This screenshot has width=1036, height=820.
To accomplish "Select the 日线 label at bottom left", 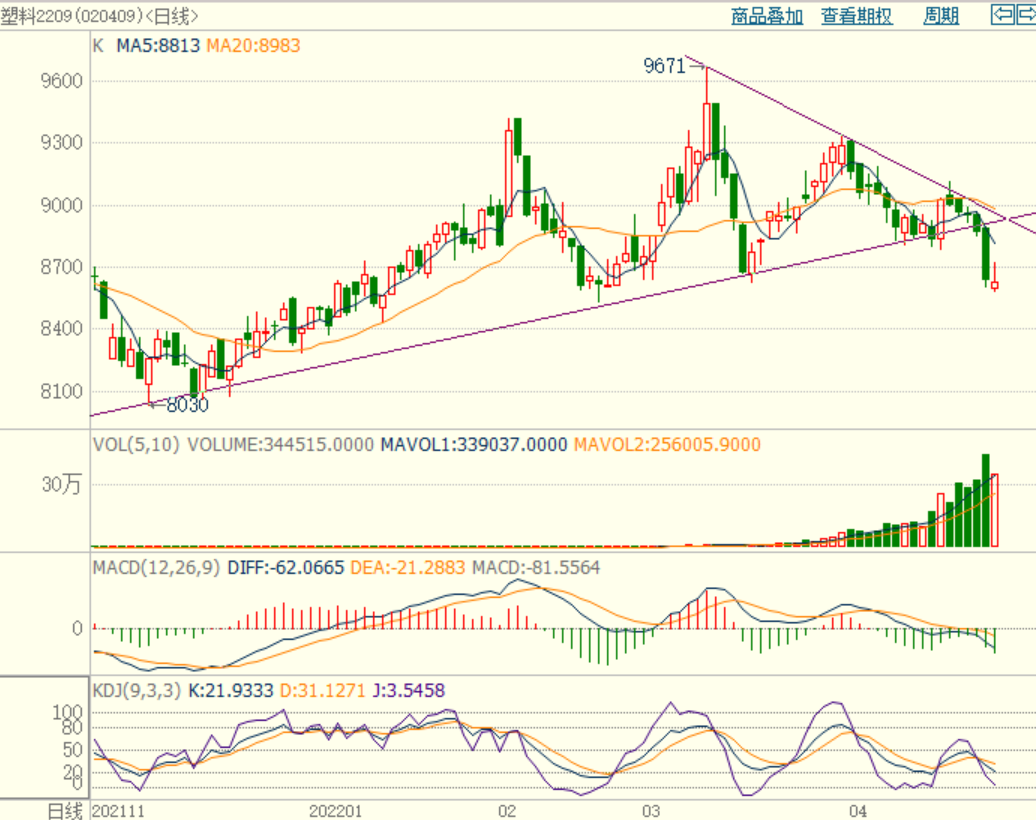I will click(x=65, y=810).
